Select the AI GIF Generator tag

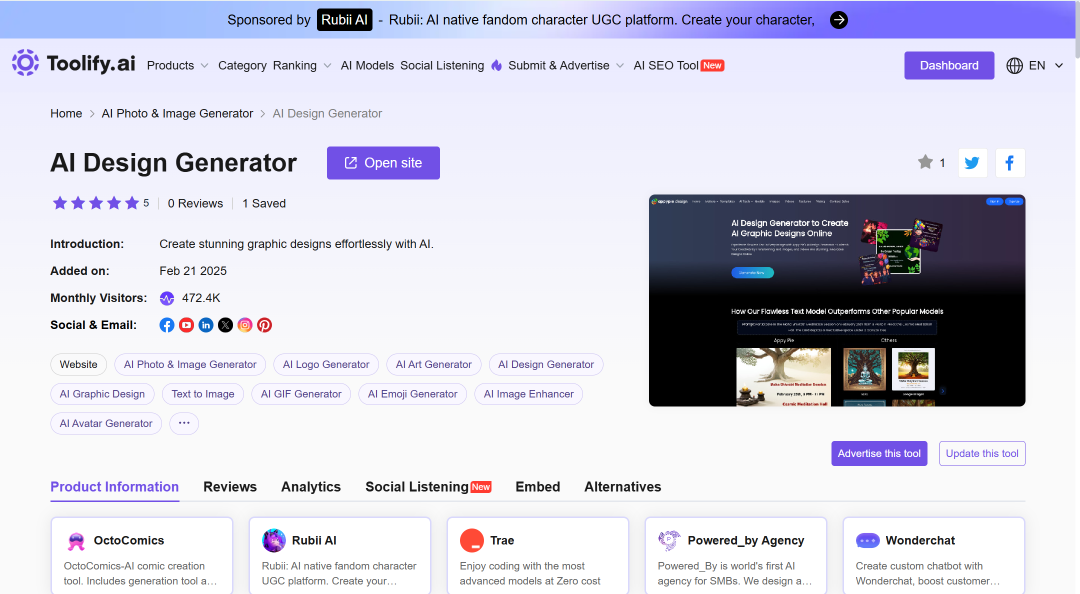pyautogui.click(x=301, y=394)
